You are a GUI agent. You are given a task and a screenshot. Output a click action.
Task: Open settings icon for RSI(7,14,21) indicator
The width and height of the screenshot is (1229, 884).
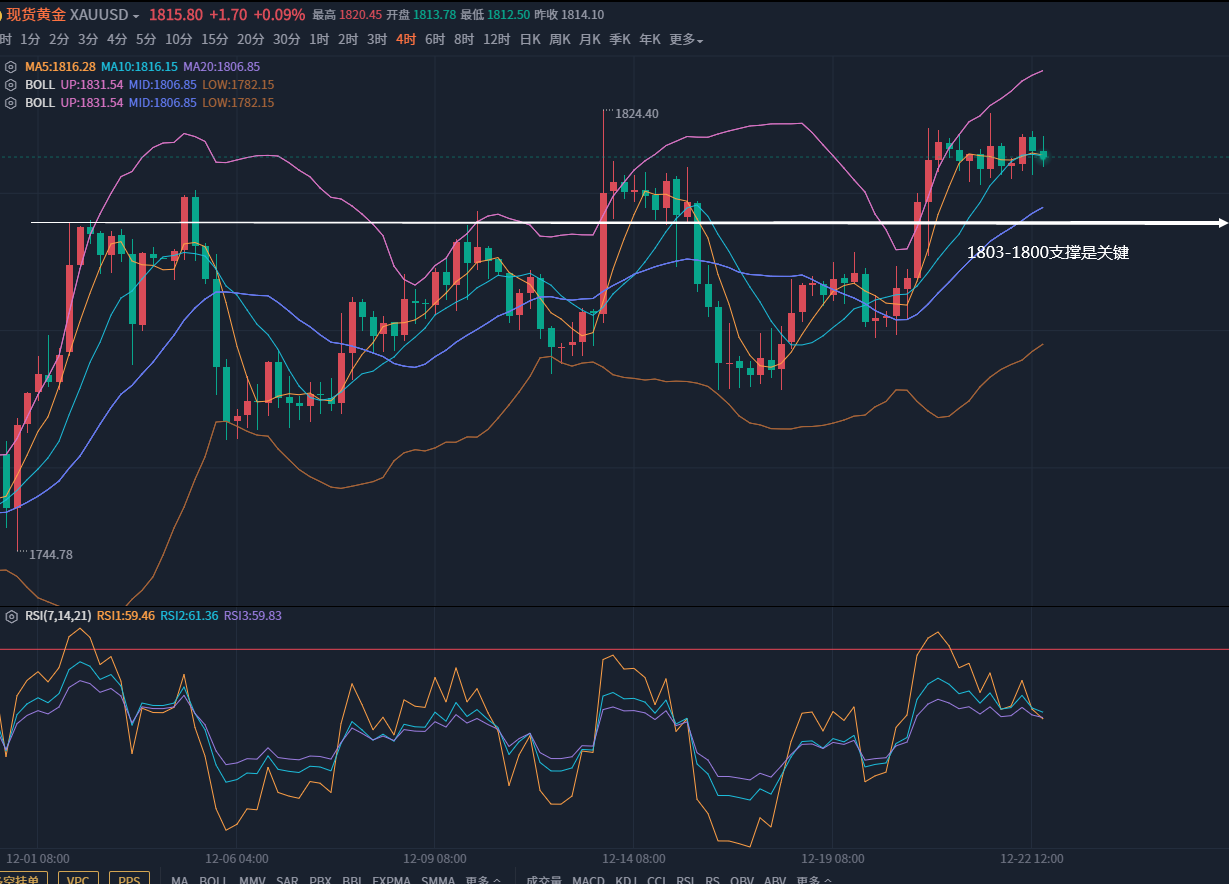[11, 616]
